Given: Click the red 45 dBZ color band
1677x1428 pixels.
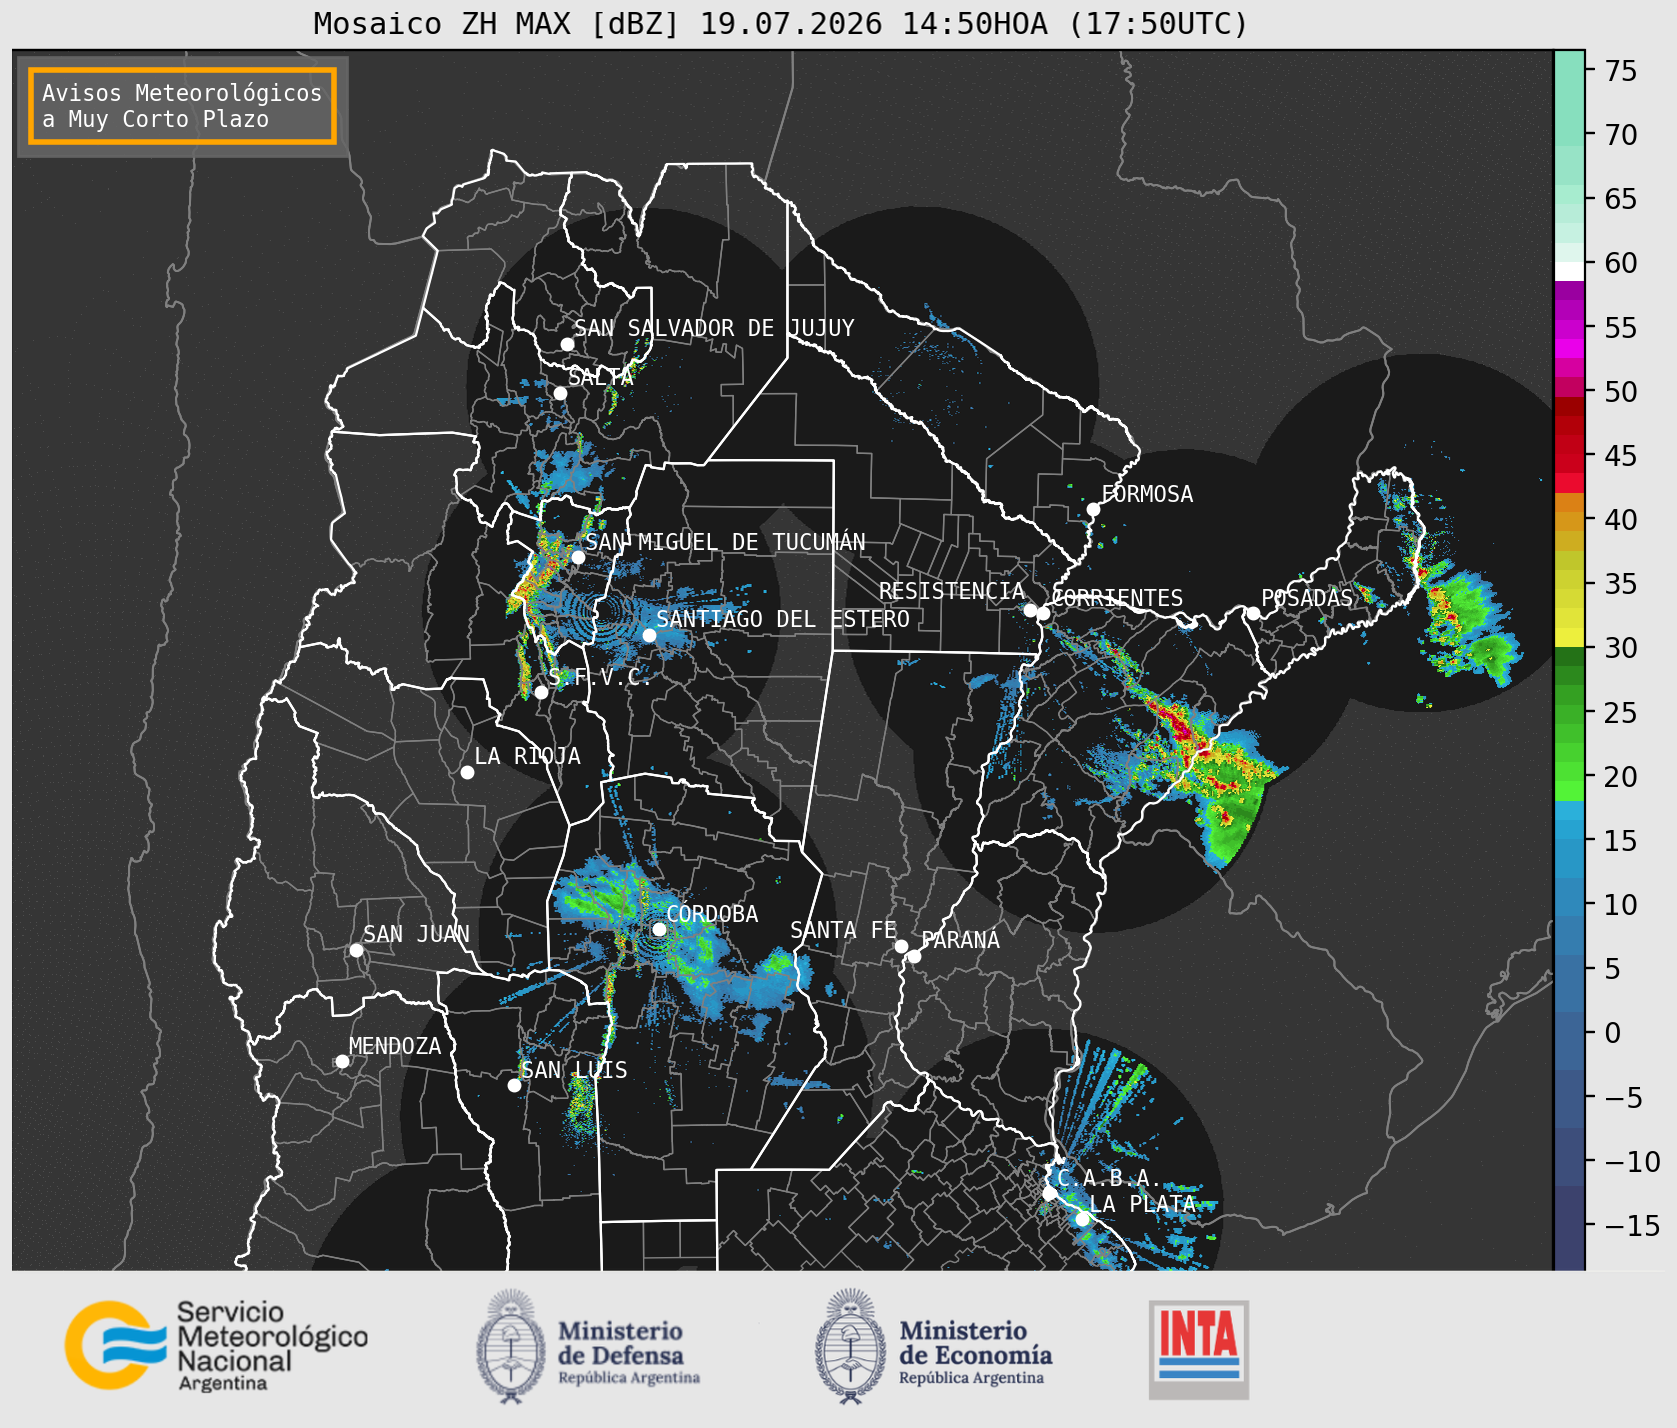Looking at the screenshot, I should click(x=1569, y=455).
